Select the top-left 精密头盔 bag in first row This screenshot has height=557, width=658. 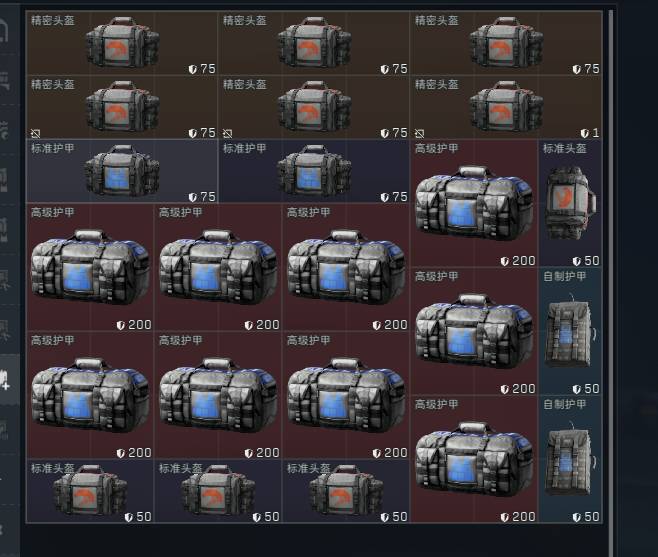click(x=122, y=43)
